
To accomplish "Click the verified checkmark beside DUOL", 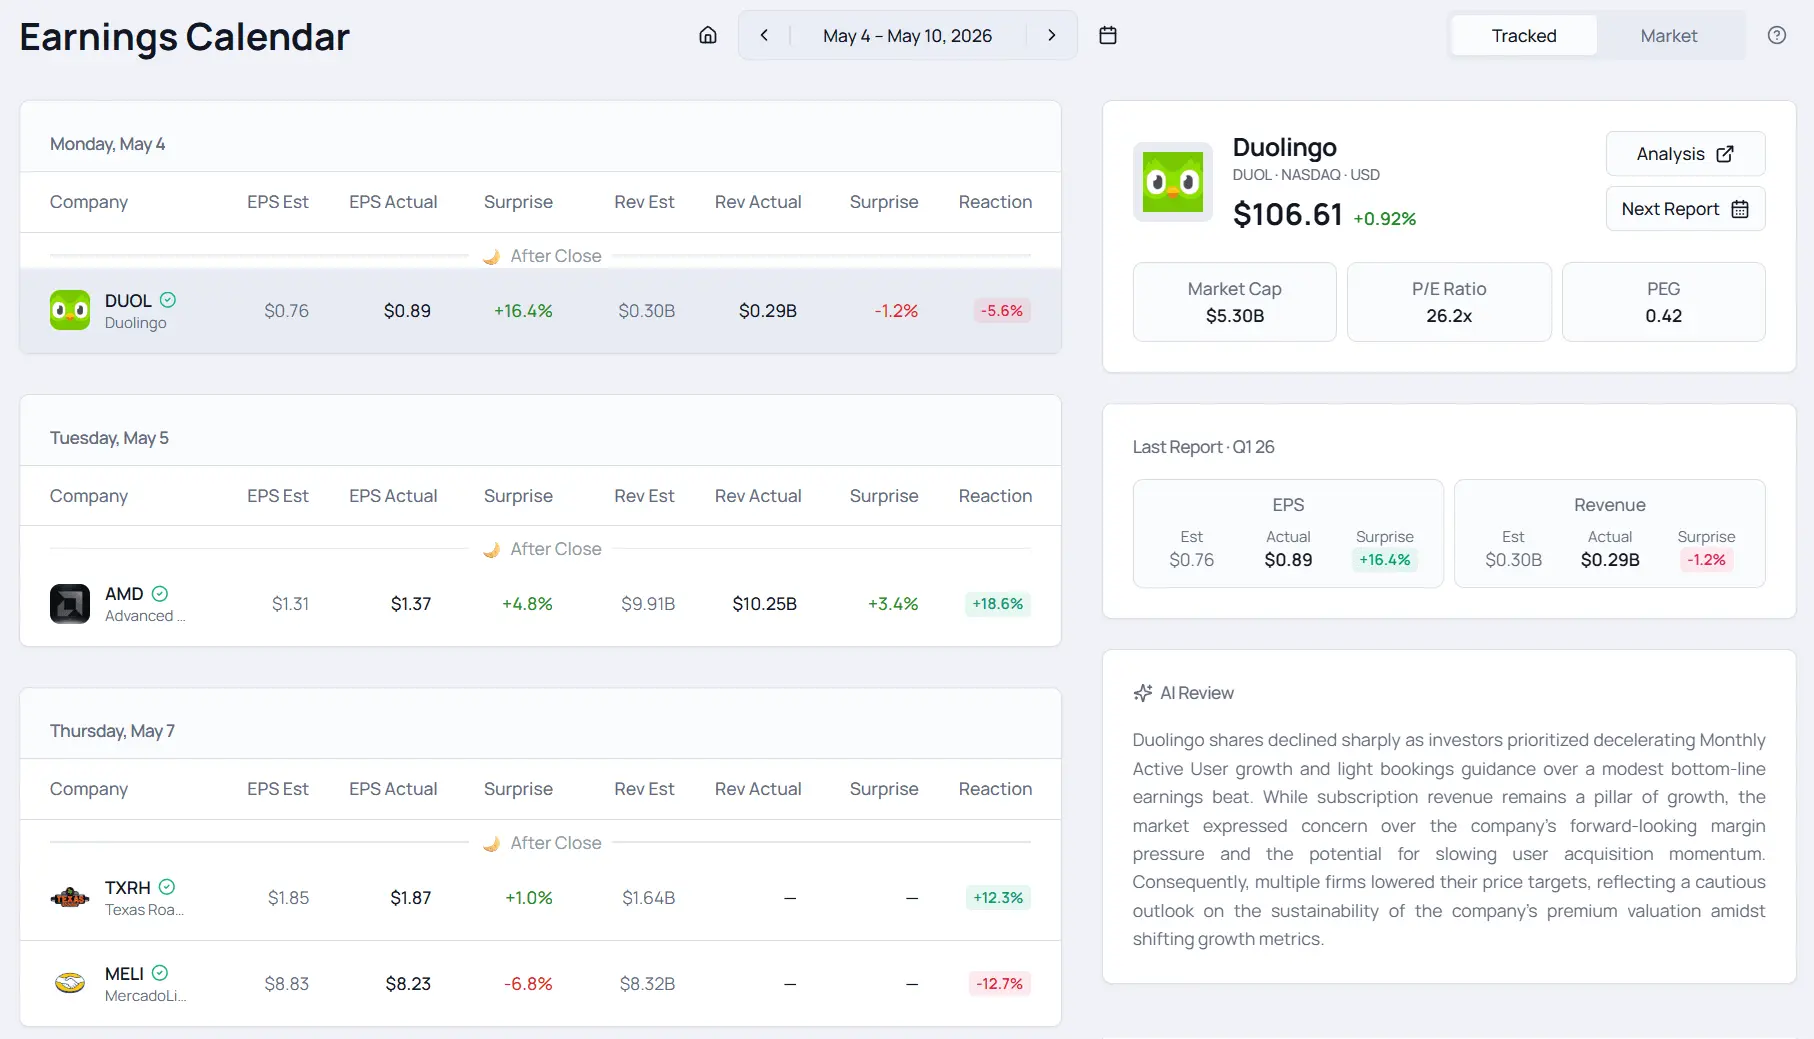I will tap(168, 300).
